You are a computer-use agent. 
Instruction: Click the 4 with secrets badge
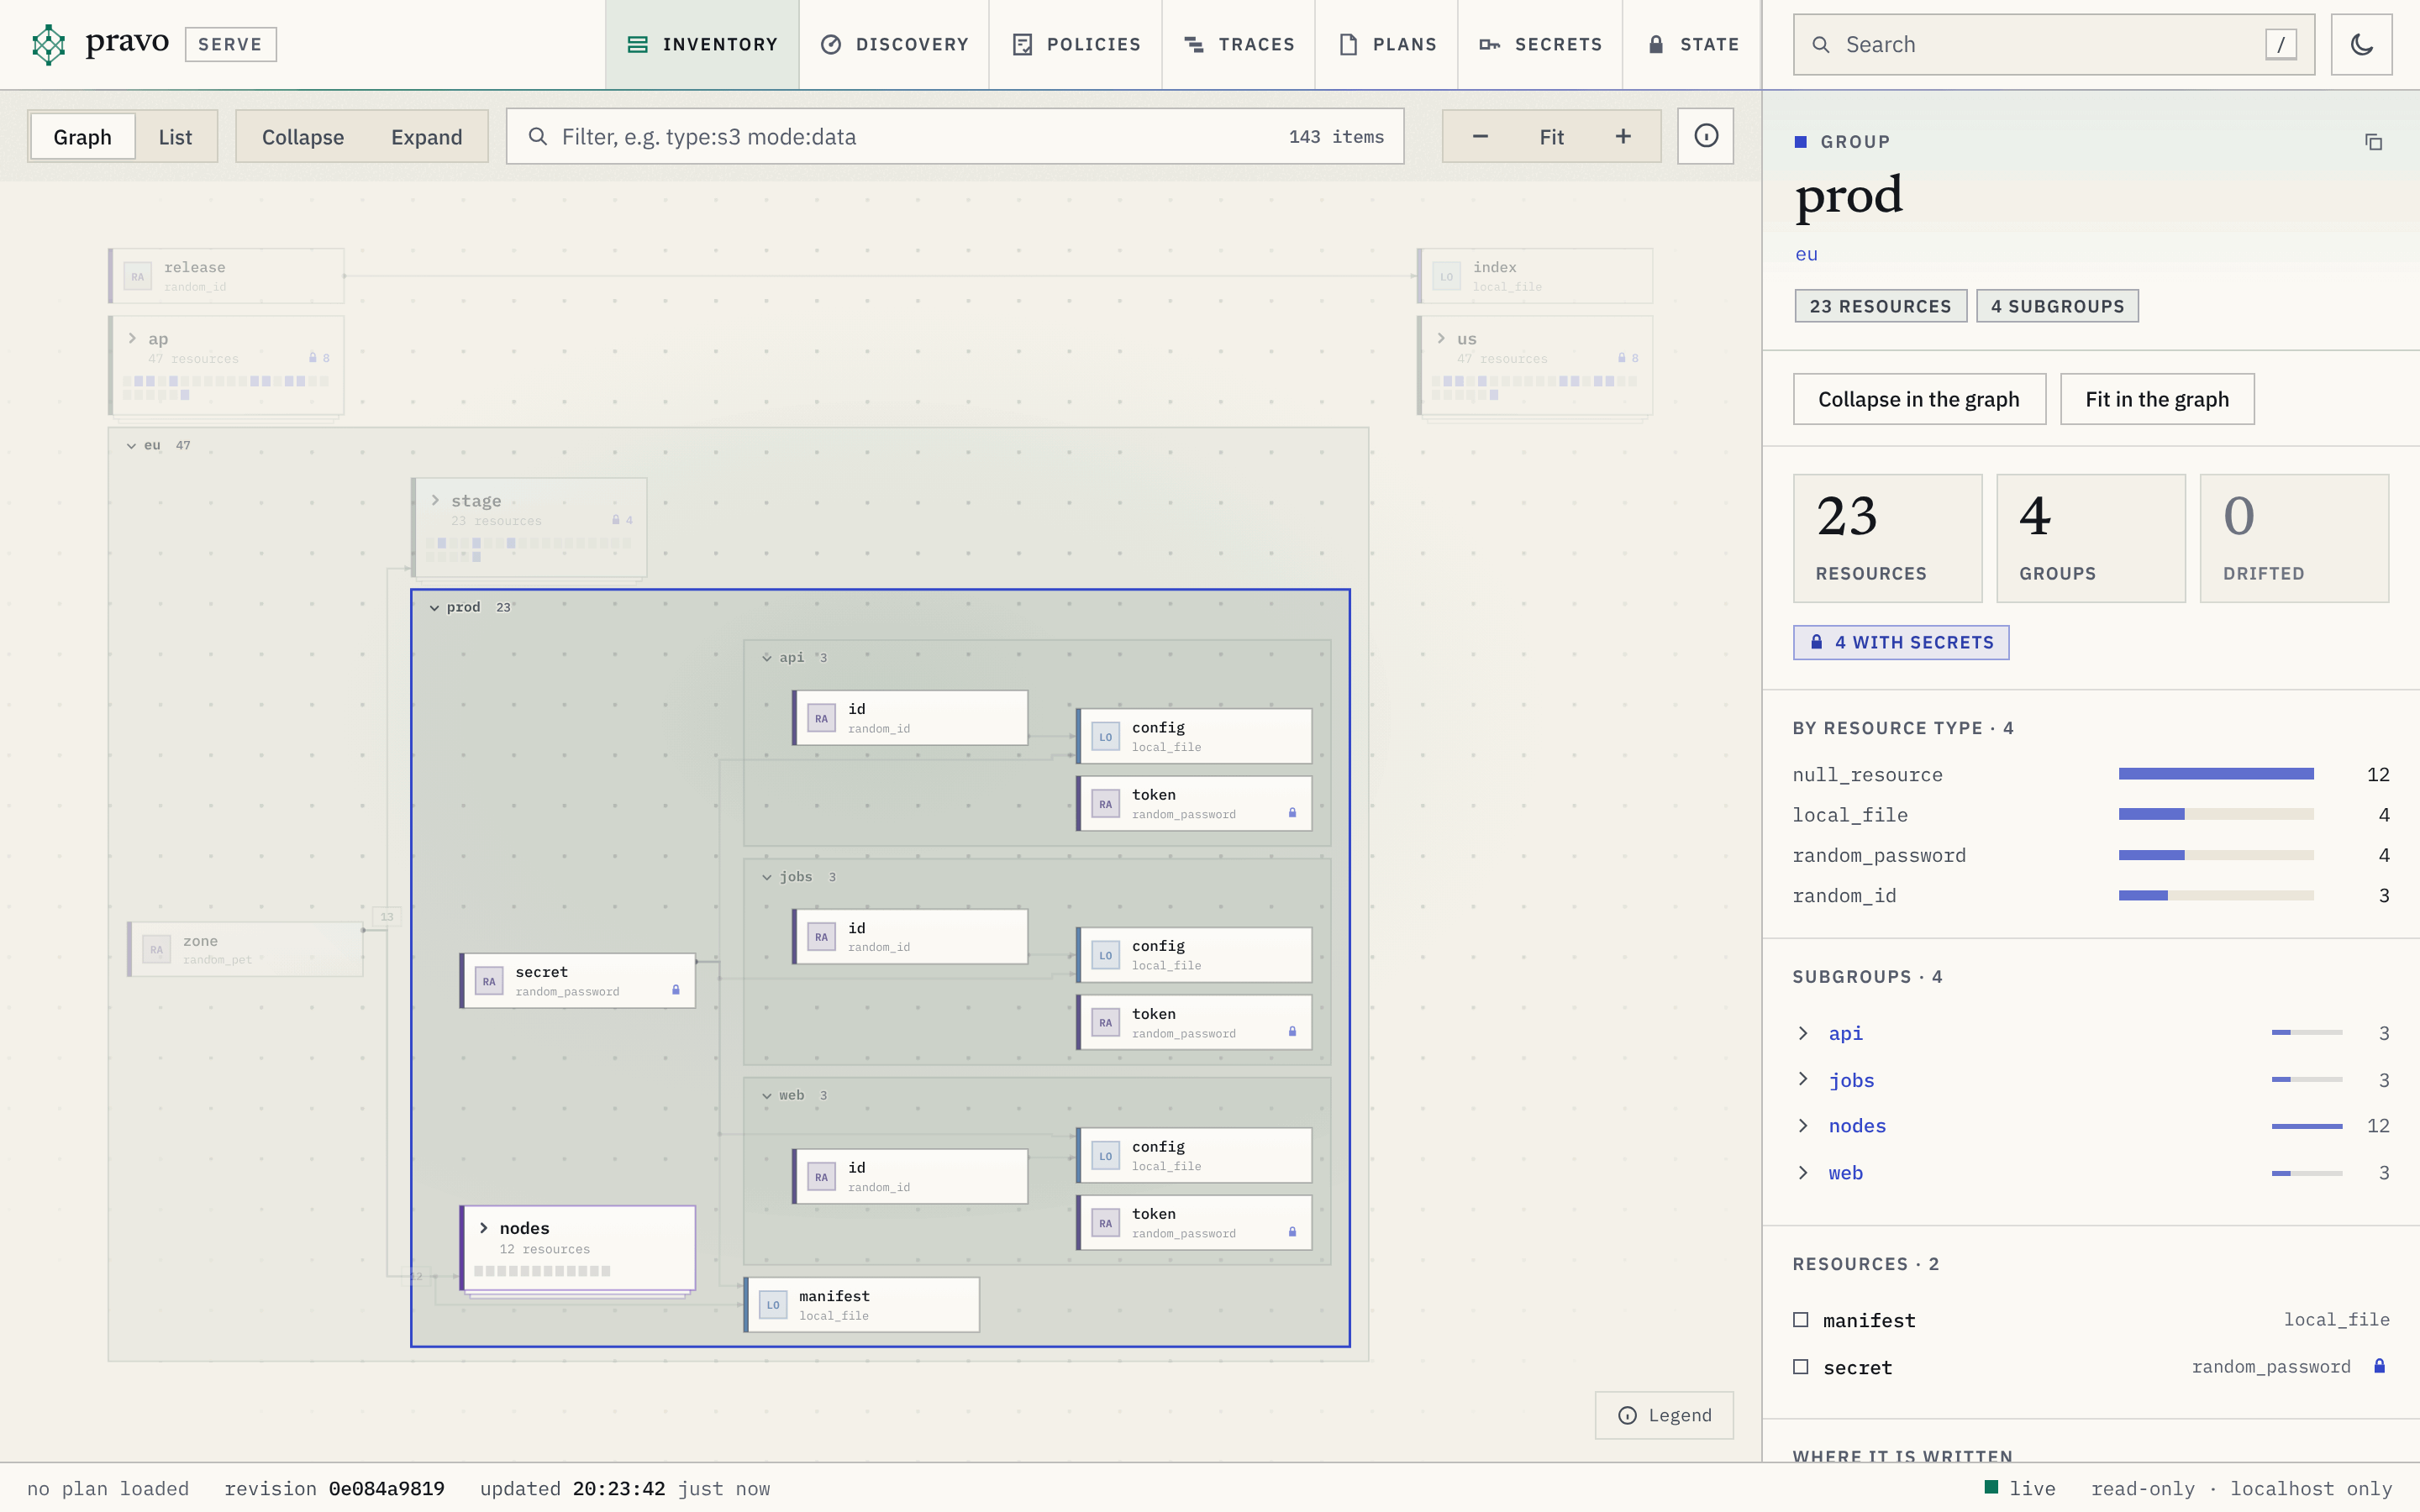tap(1901, 642)
